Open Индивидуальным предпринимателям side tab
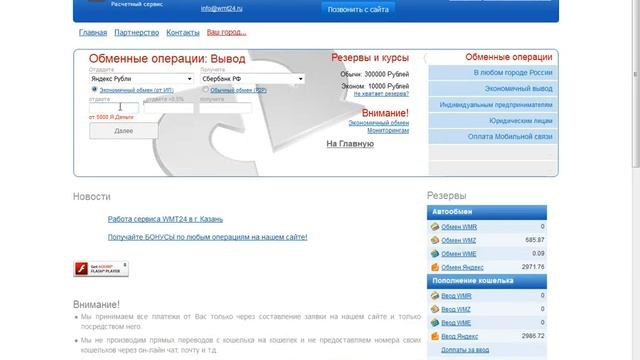The height and width of the screenshot is (360, 640). 493,105
